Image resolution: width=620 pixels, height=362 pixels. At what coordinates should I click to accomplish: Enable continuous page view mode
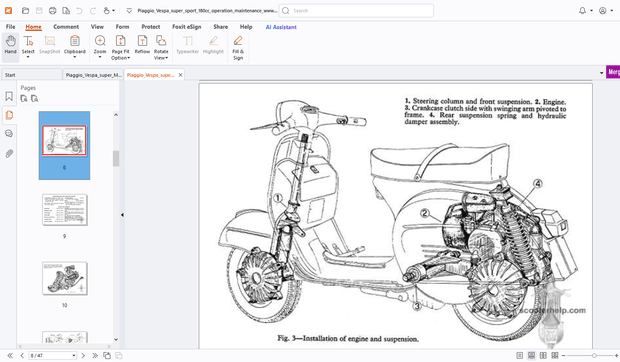point(531,356)
